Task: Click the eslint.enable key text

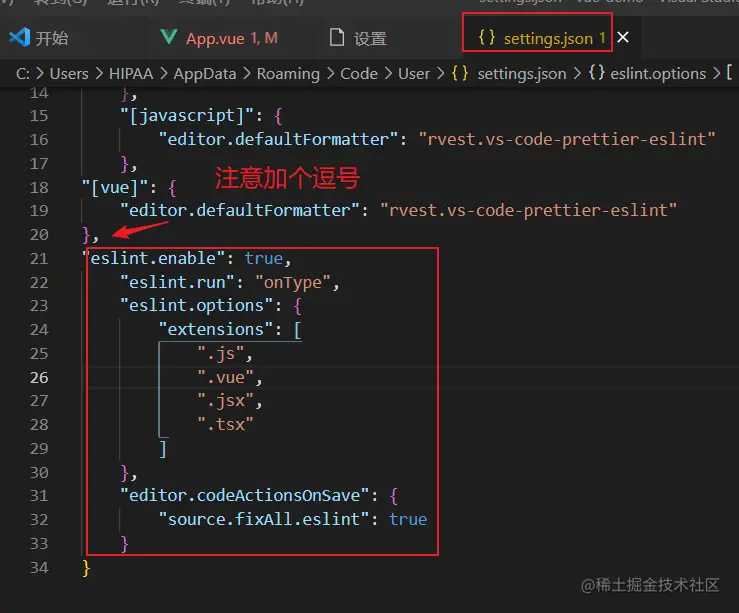Action: click(154, 258)
